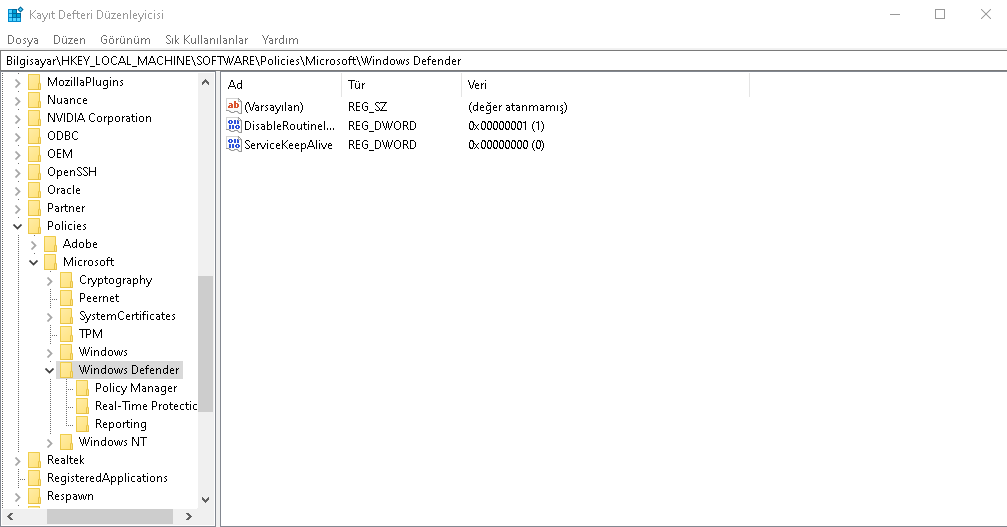1007x527 pixels.
Task: Click REG_SZ type of the Varsayılan row
Action: 367,107
